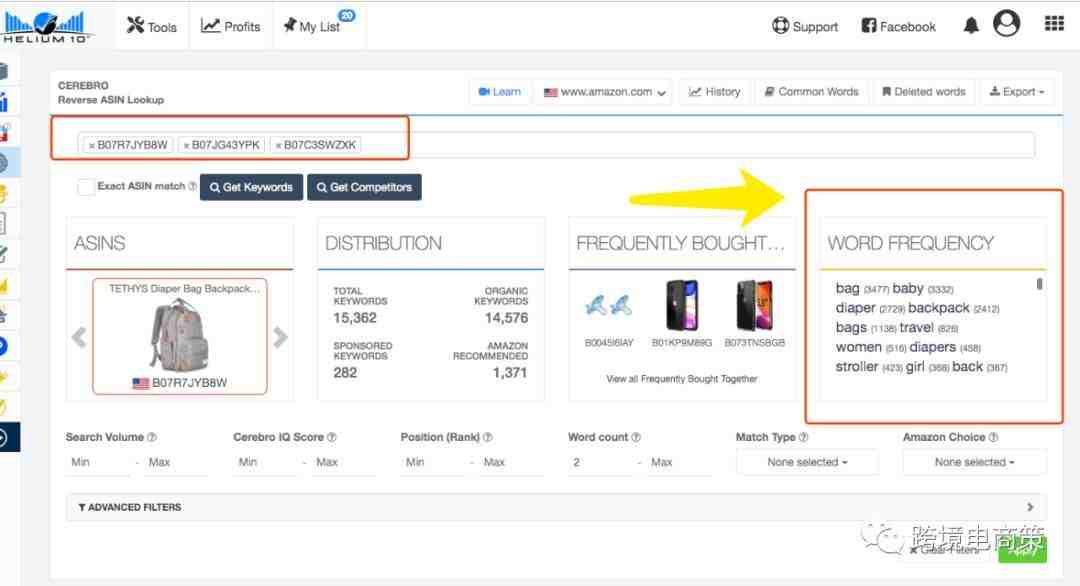Open the Amazon Choice dropdown
Image resolution: width=1080 pixels, height=586 pixels.
pyautogui.click(x=974, y=462)
